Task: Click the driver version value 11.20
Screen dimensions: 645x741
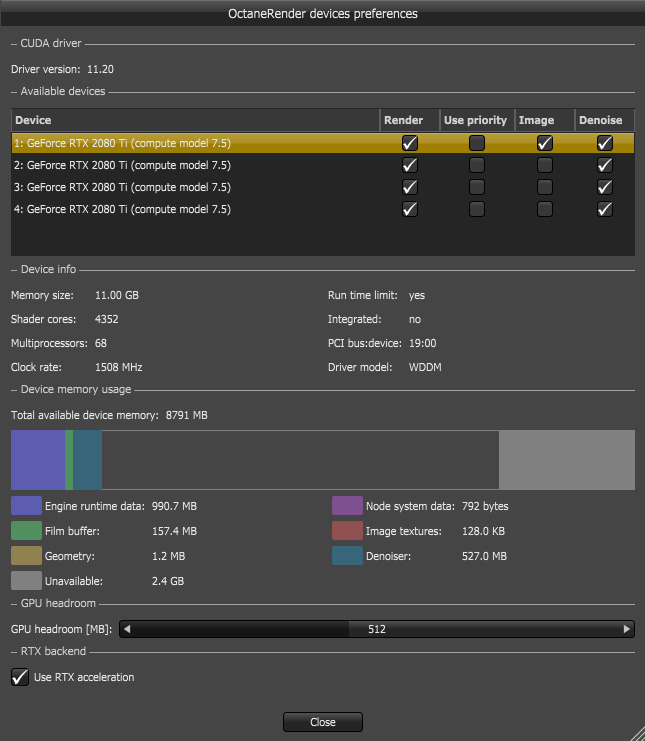Action: (x=100, y=69)
